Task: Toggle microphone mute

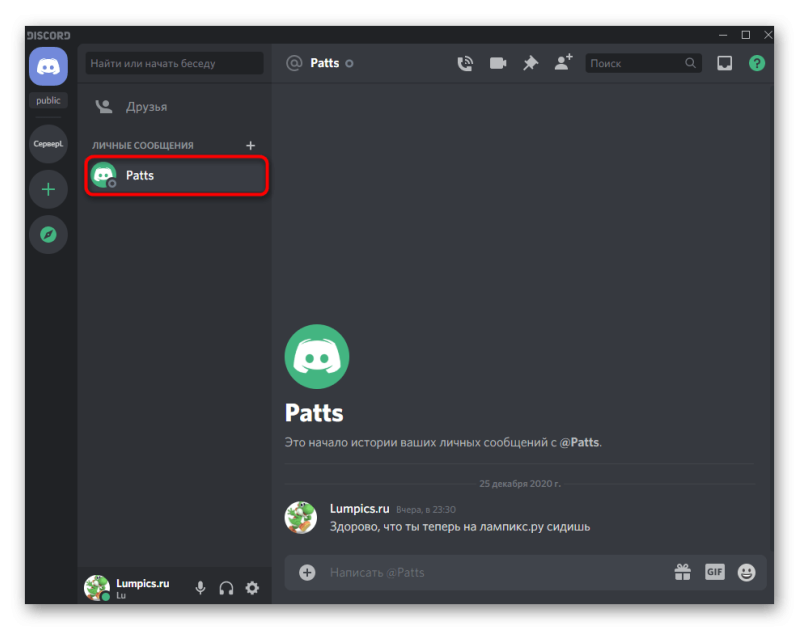Action: tap(201, 588)
